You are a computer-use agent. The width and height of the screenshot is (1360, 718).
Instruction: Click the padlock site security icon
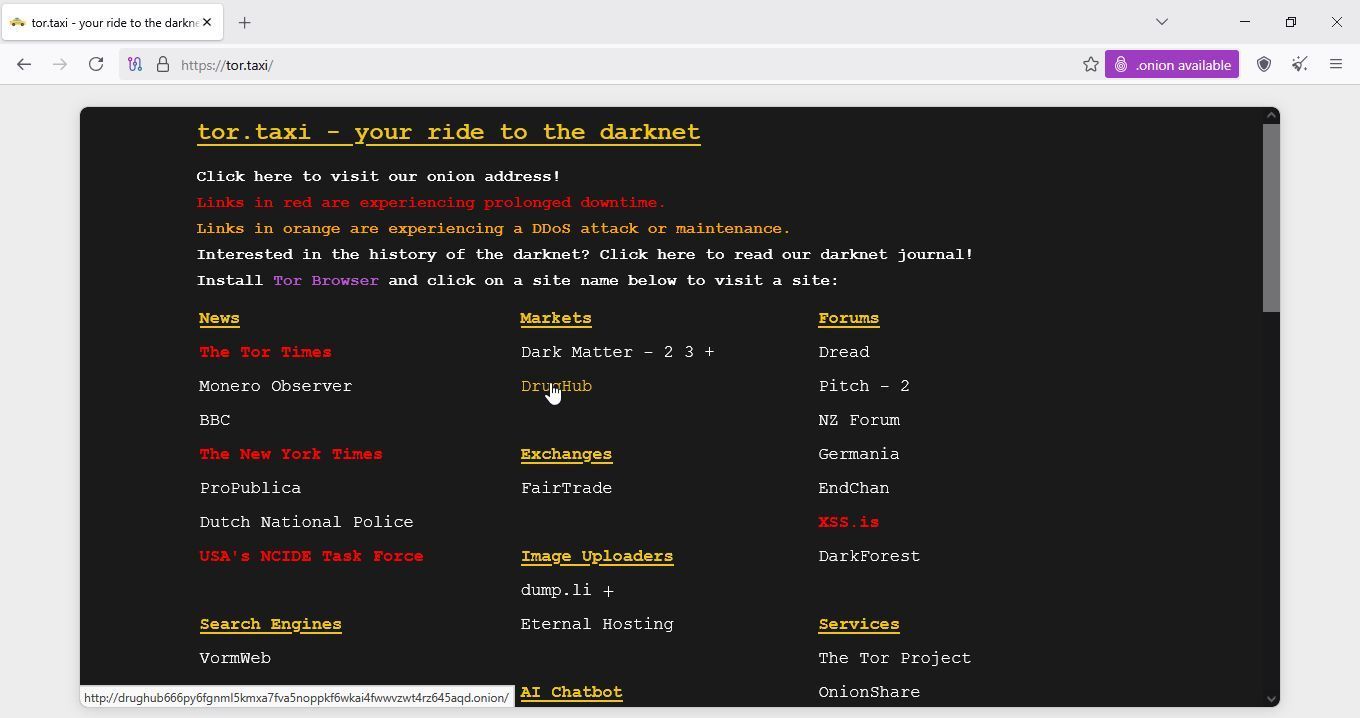pyautogui.click(x=163, y=65)
